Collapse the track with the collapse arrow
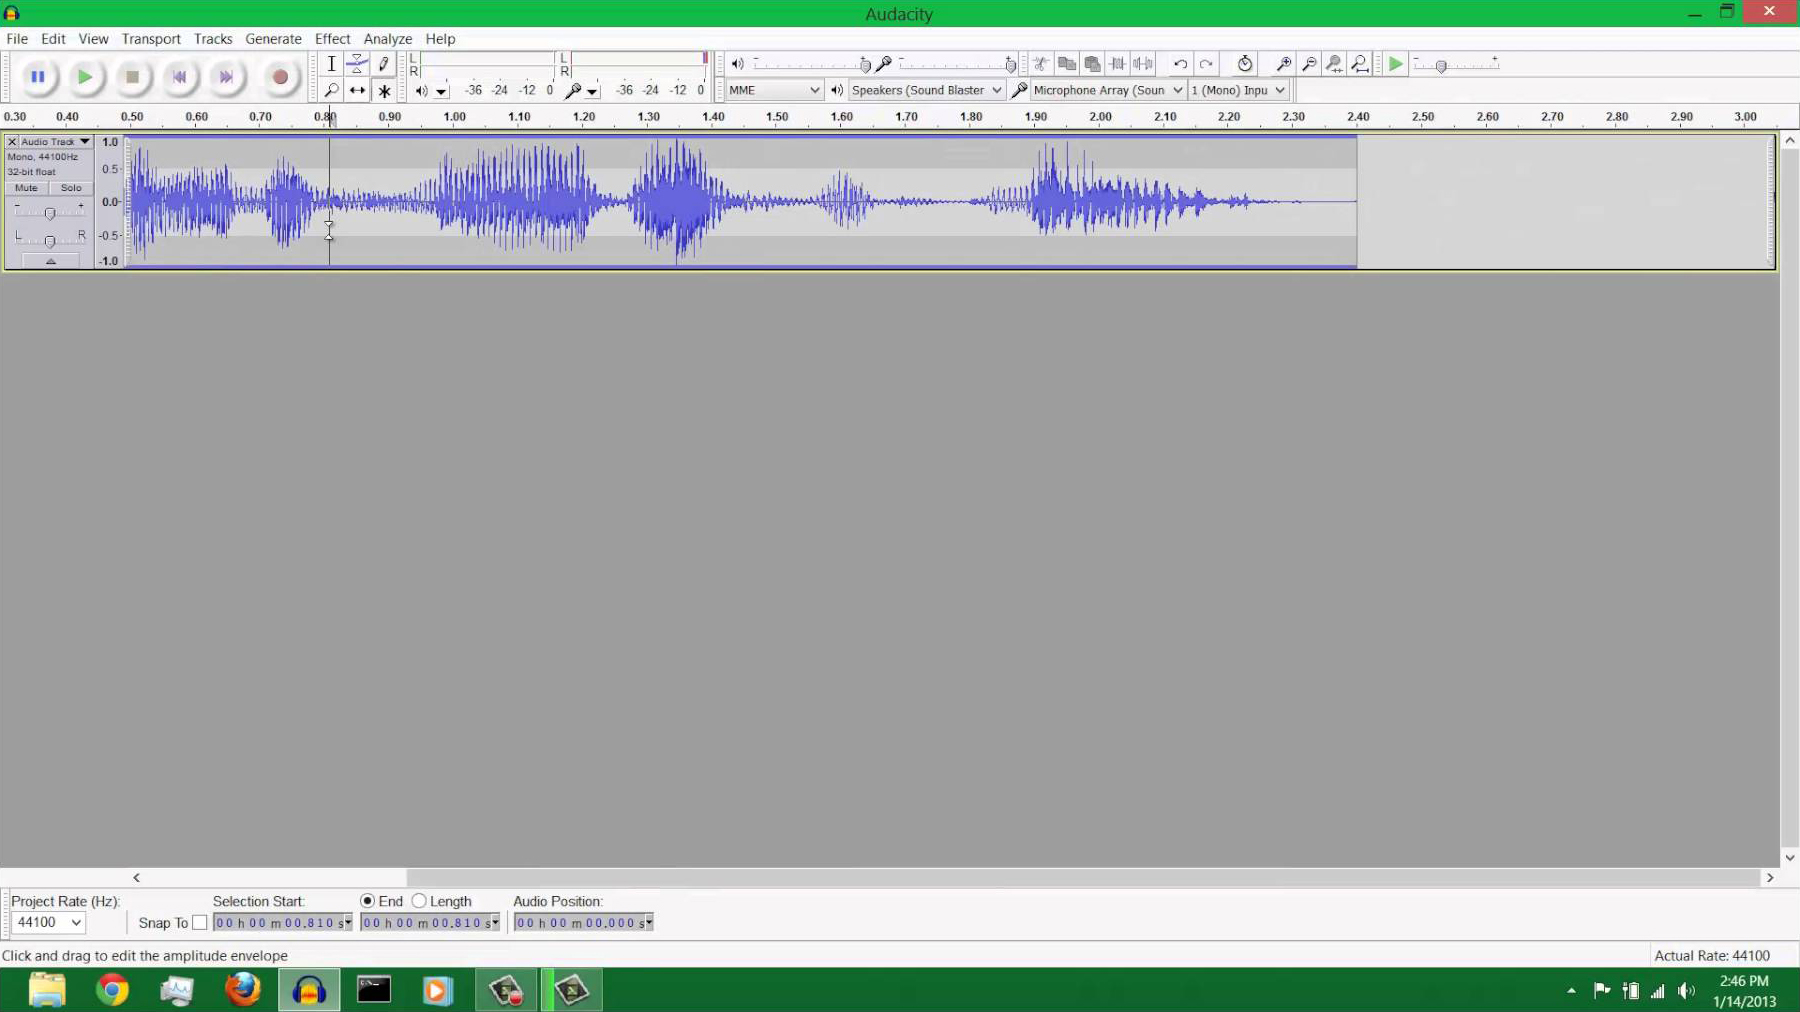 [x=50, y=260]
